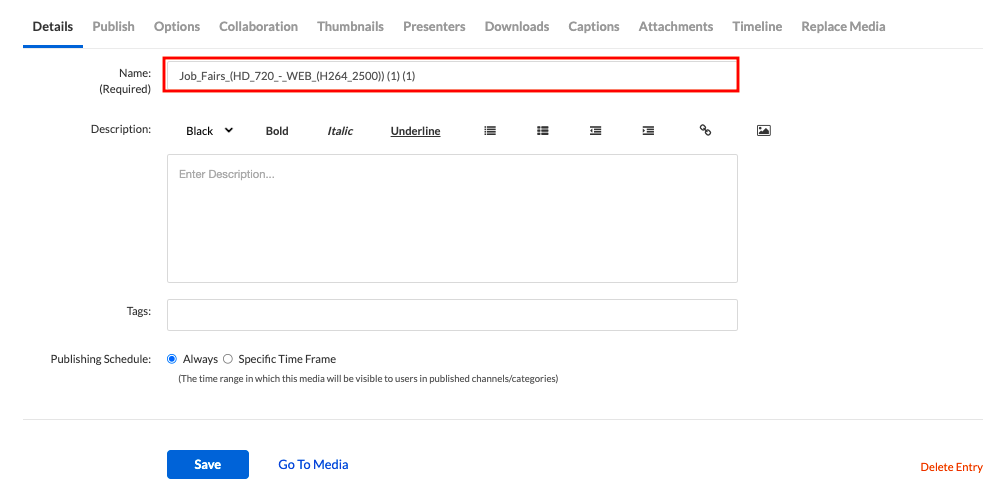Click the Delete Entry link
The image size is (989, 481).
coord(952,467)
